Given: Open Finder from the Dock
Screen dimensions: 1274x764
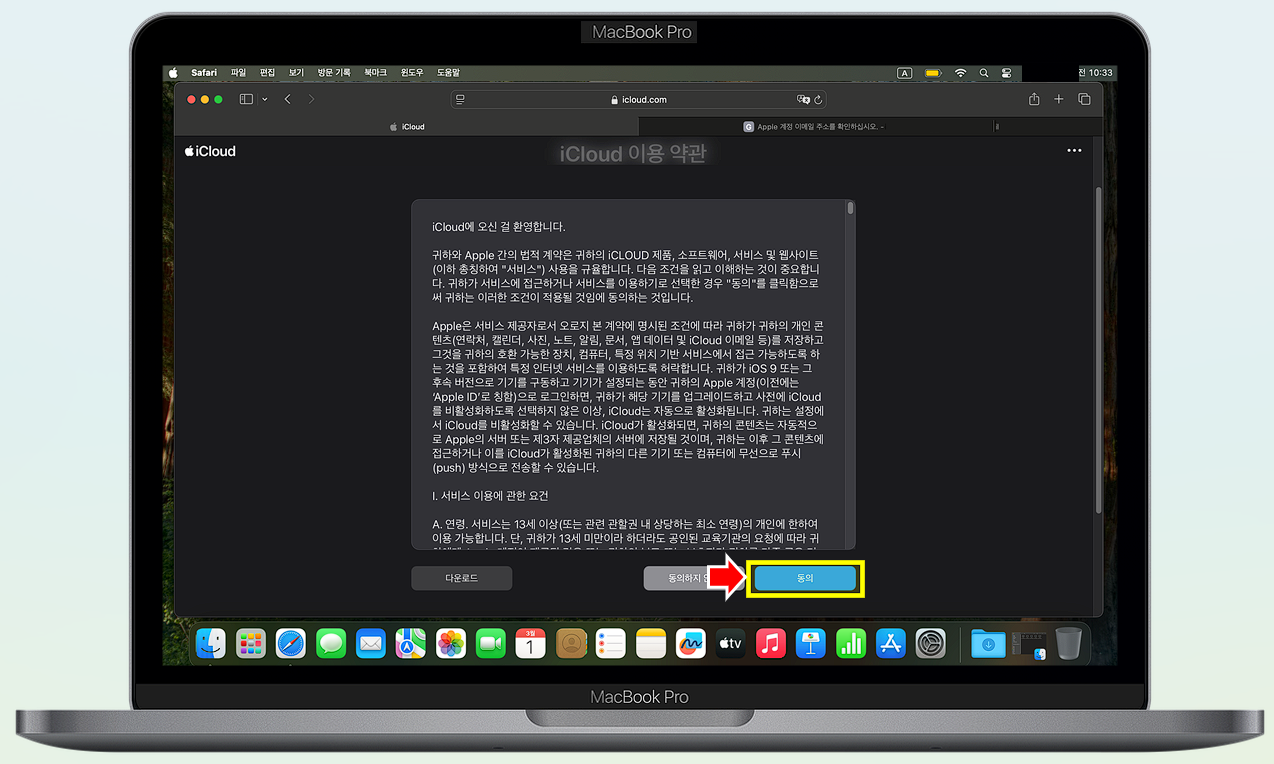Looking at the screenshot, I should point(211,643).
